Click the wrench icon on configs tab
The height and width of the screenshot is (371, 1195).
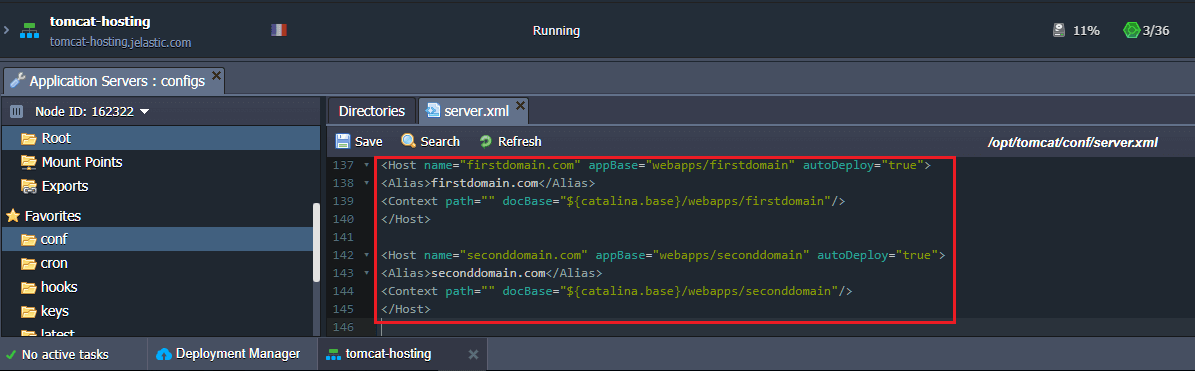tap(18, 81)
